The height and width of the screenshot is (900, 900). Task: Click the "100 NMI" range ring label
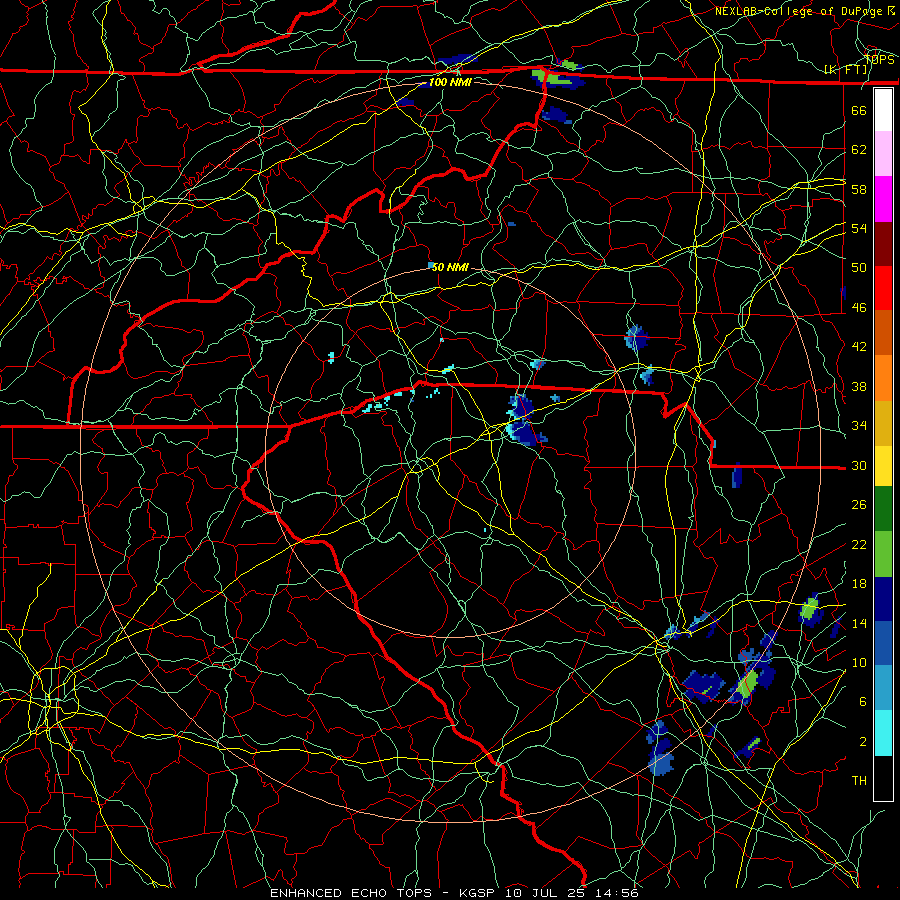pyautogui.click(x=450, y=82)
